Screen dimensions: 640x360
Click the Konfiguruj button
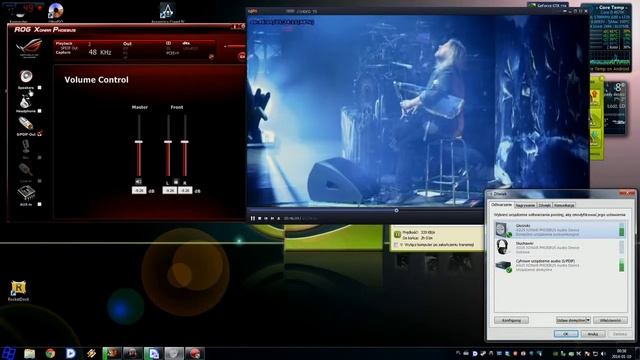point(511,320)
